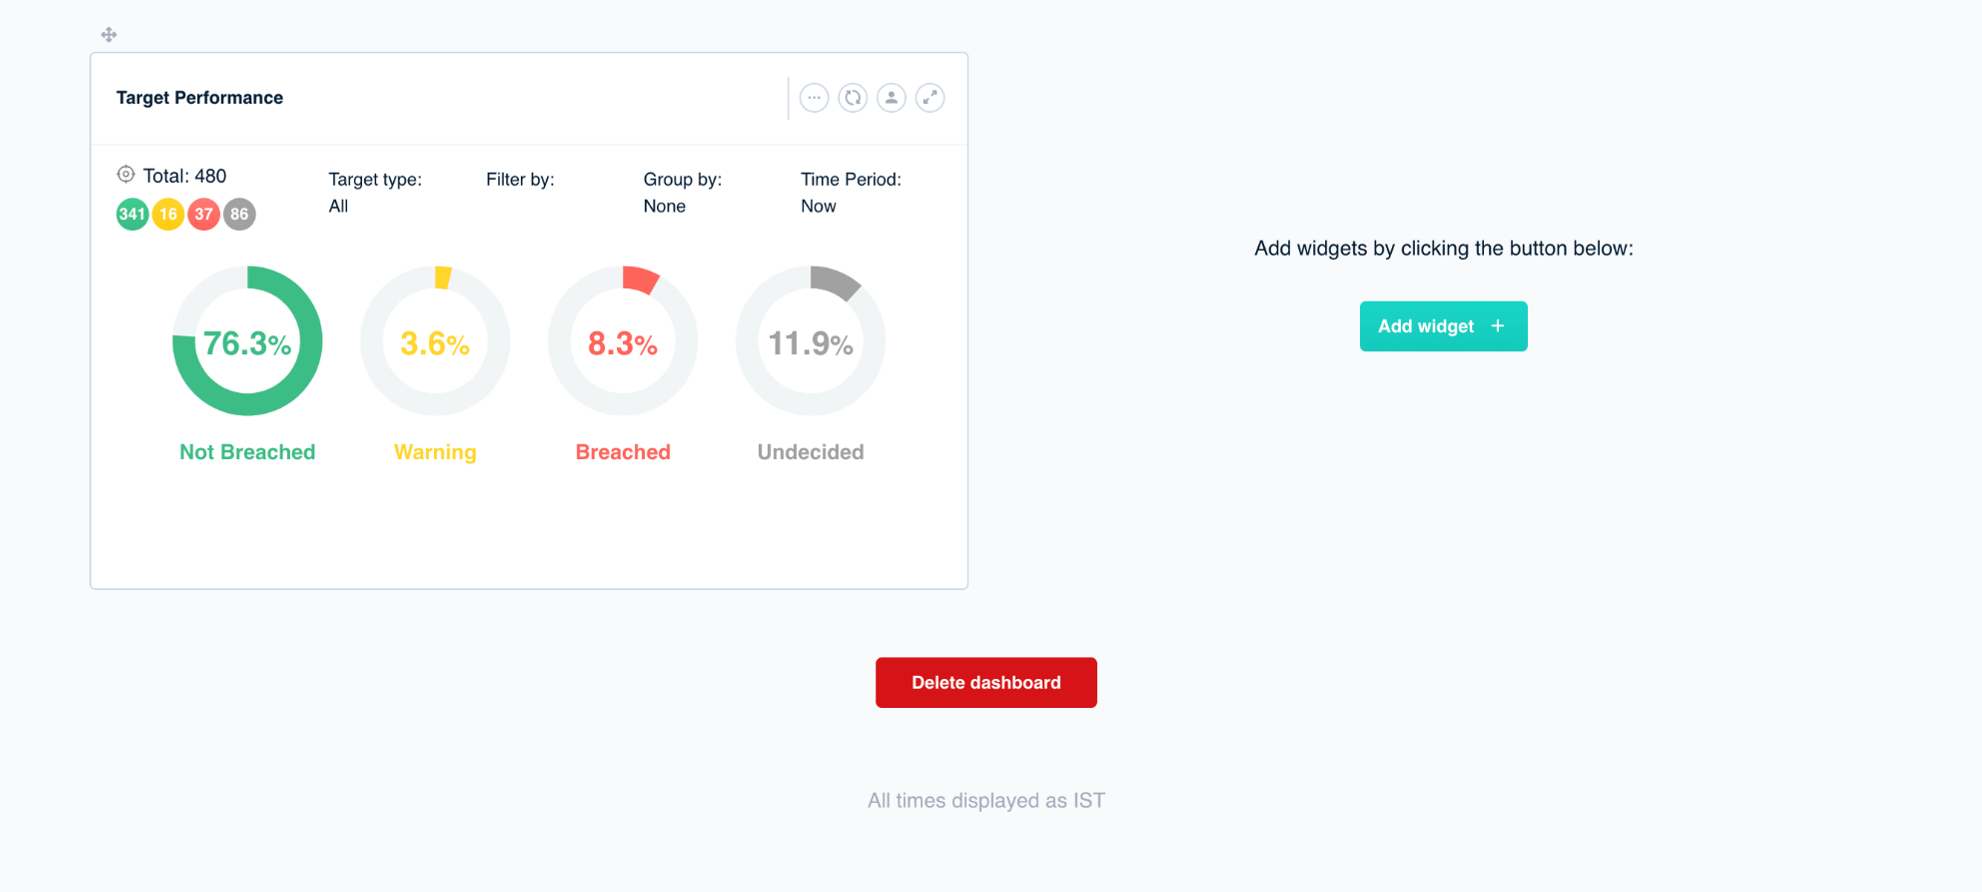Select the Breached 8.3% donut chart

623,341
